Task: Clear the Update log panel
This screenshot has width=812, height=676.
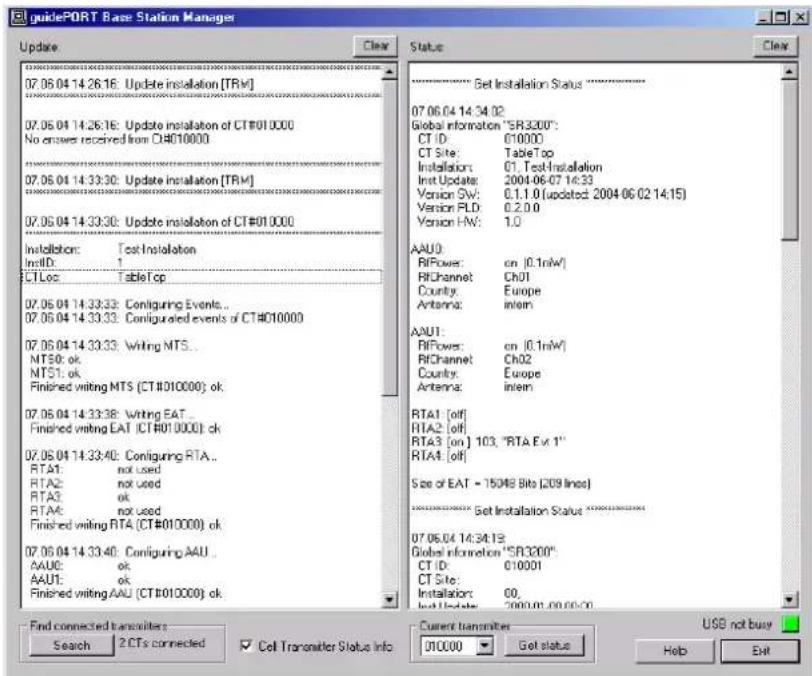Action: pyautogui.click(x=375, y=46)
